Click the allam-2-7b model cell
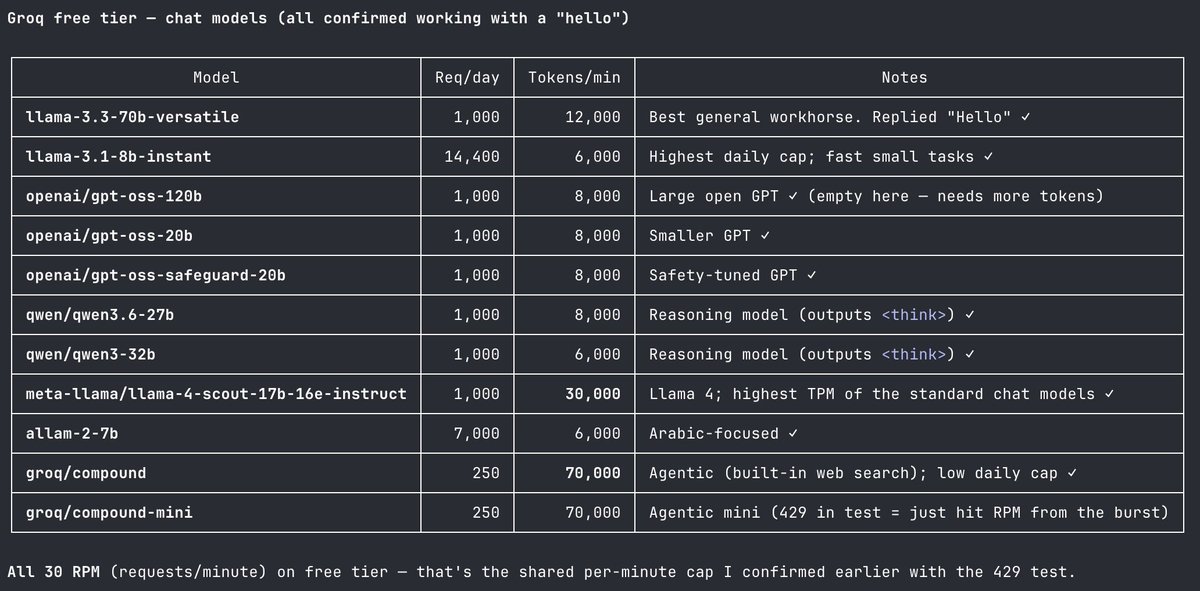 [76, 433]
